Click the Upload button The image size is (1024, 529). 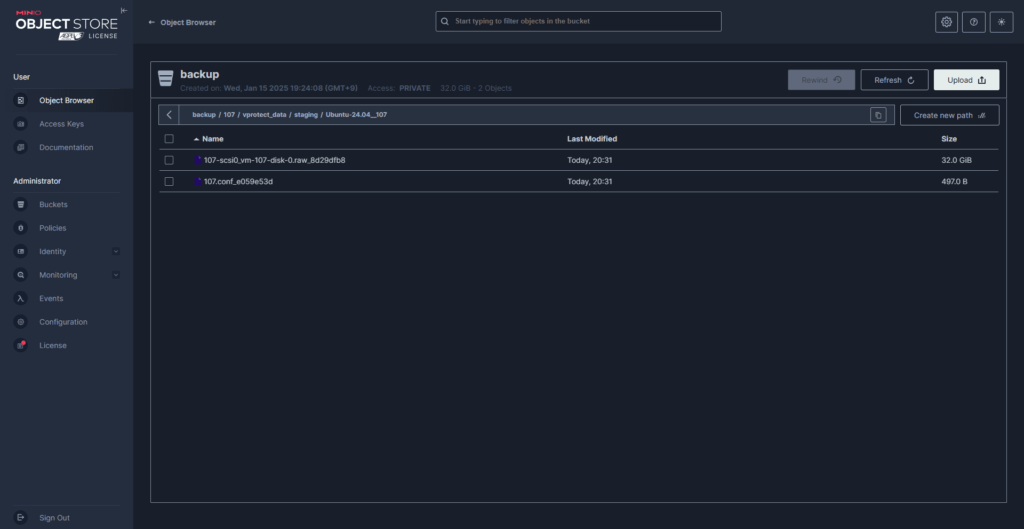(x=965, y=80)
